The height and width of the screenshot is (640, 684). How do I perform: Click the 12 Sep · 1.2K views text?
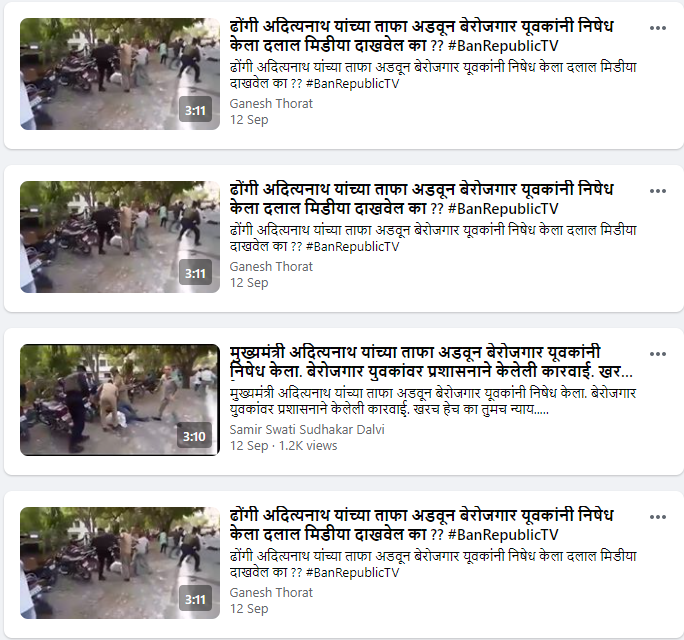click(x=284, y=446)
